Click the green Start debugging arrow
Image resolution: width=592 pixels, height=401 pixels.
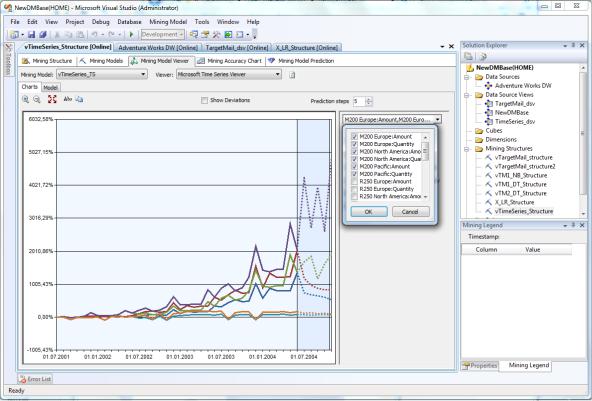coord(131,35)
